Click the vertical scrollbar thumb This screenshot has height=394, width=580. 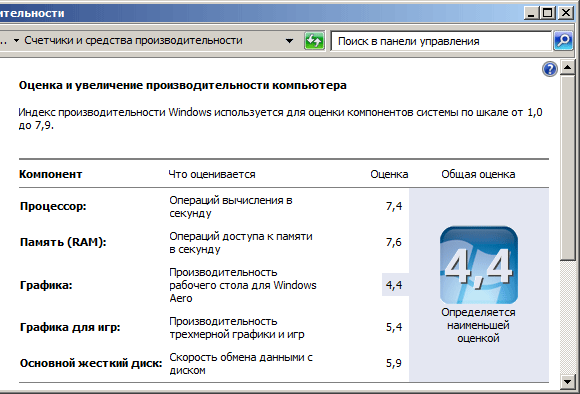coord(567,168)
